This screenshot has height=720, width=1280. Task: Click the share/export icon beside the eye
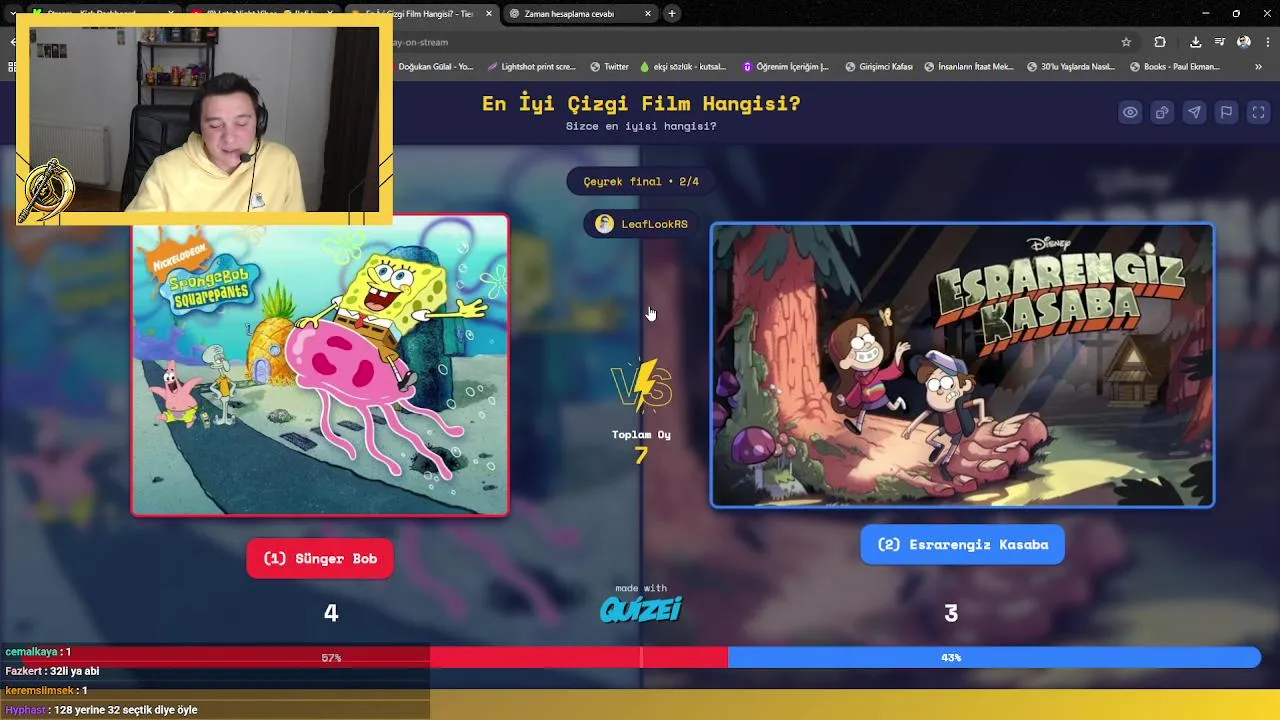click(x=1162, y=113)
